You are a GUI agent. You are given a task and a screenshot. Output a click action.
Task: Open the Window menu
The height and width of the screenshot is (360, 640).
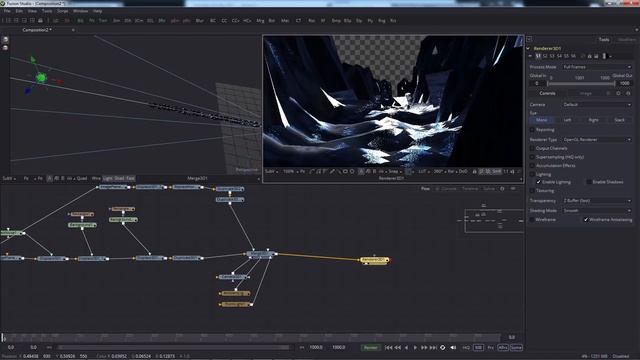pyautogui.click(x=80, y=11)
